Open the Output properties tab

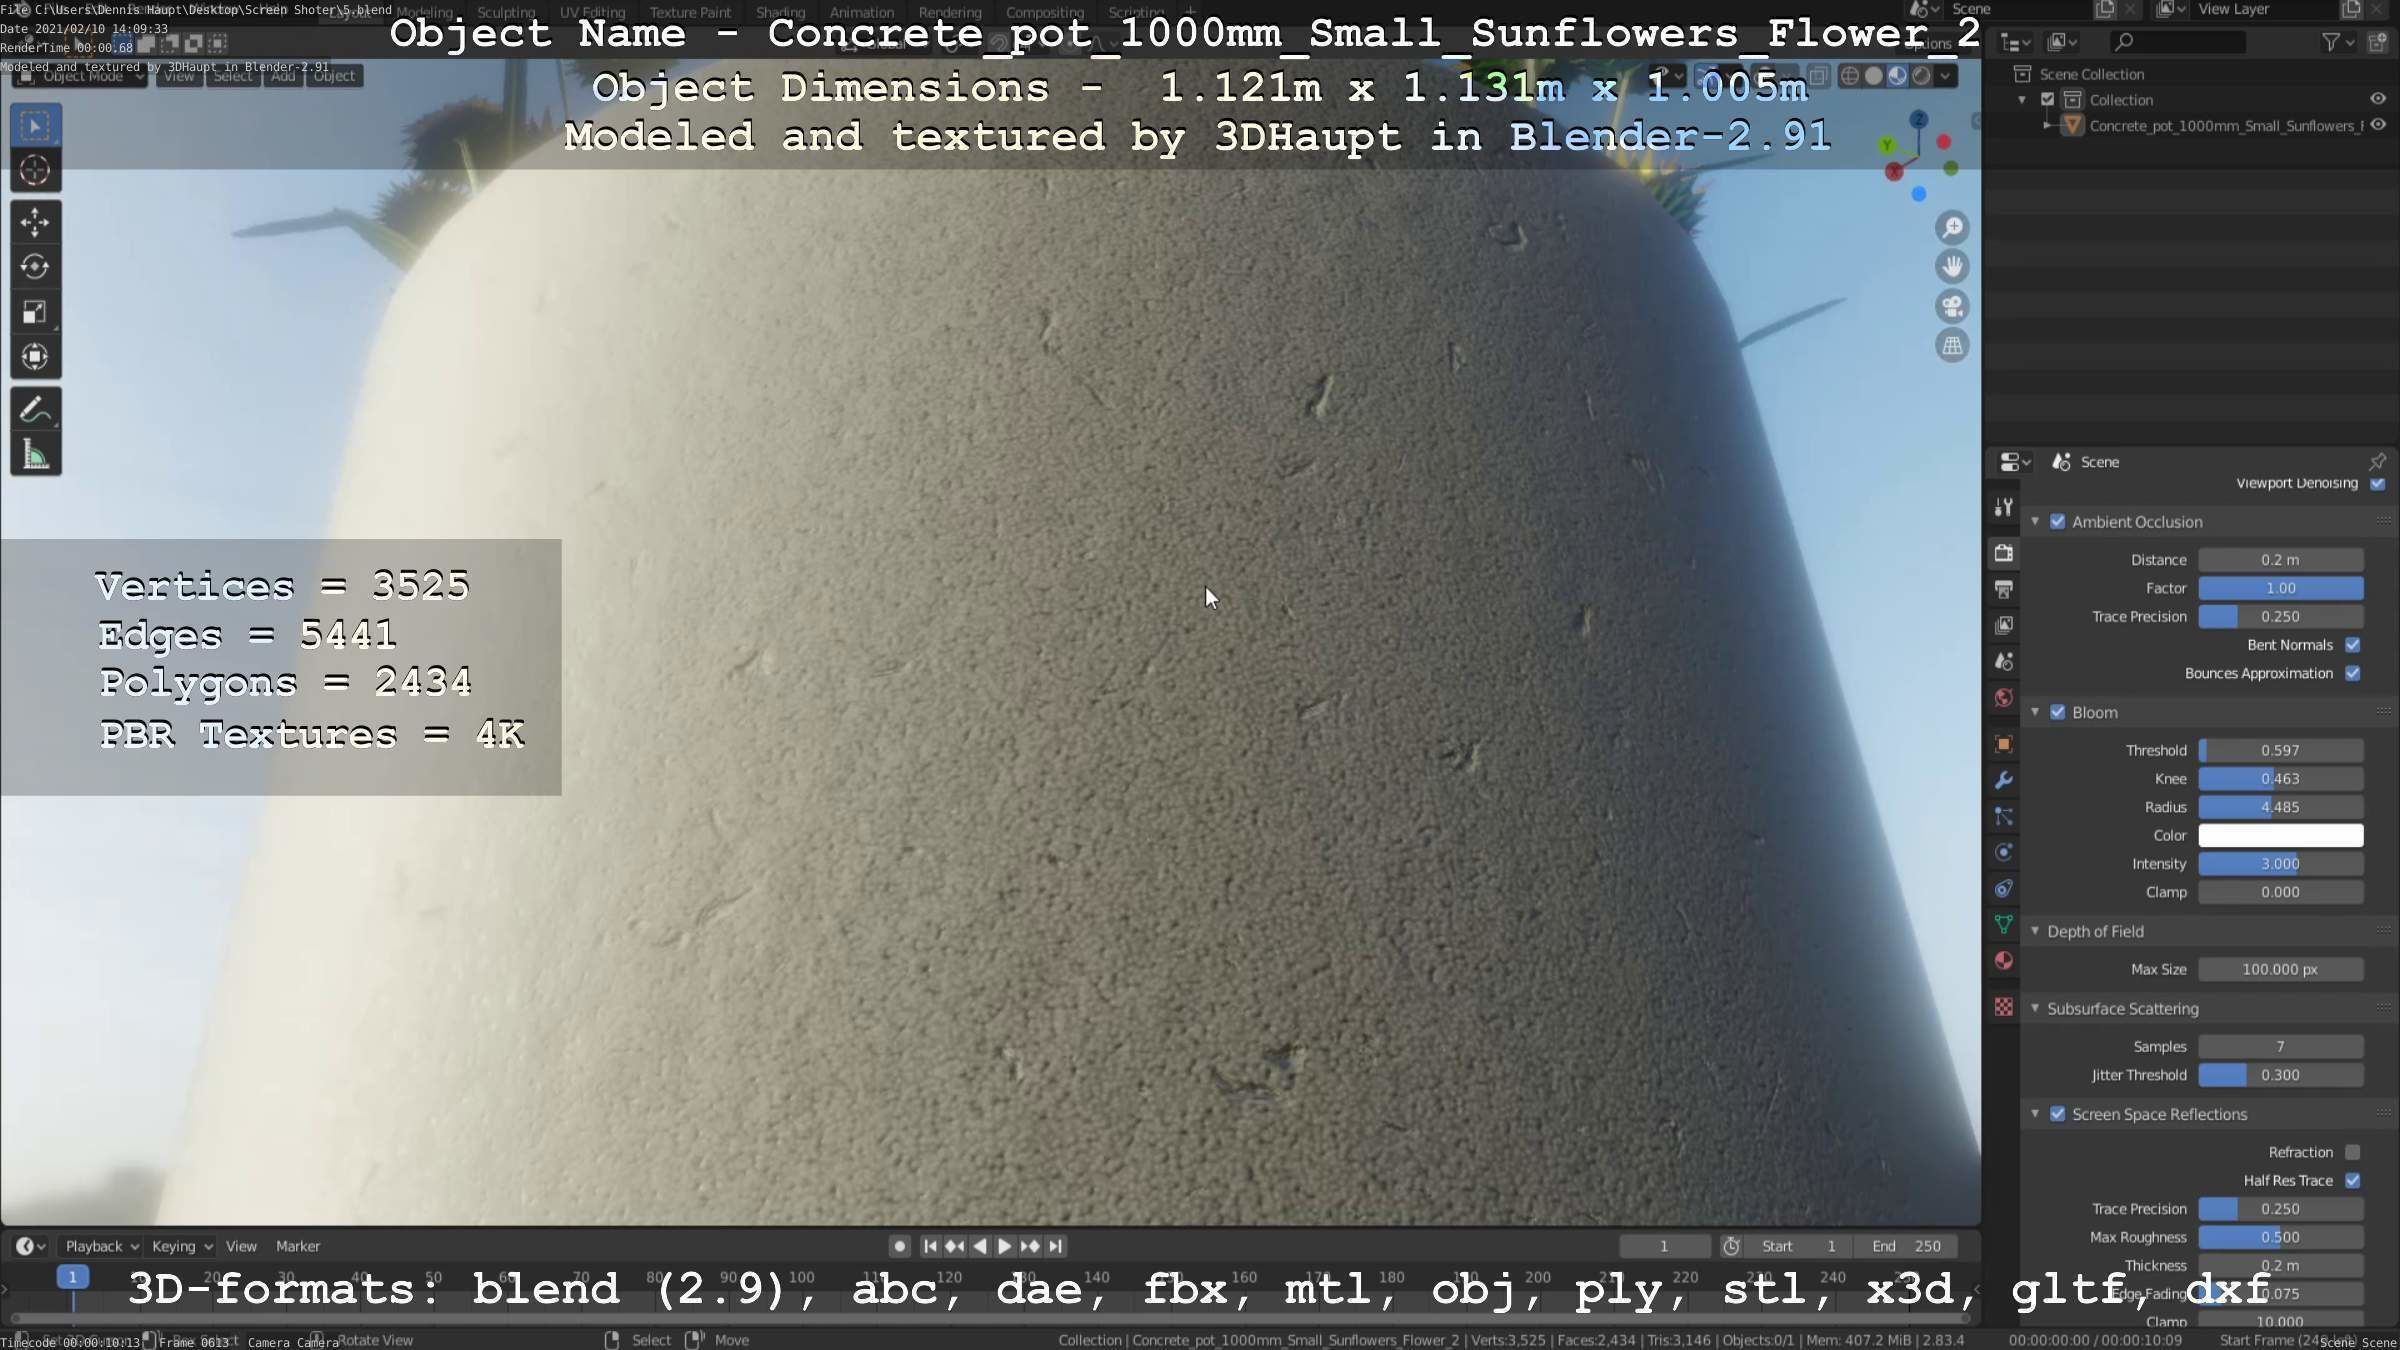coord(2004,589)
